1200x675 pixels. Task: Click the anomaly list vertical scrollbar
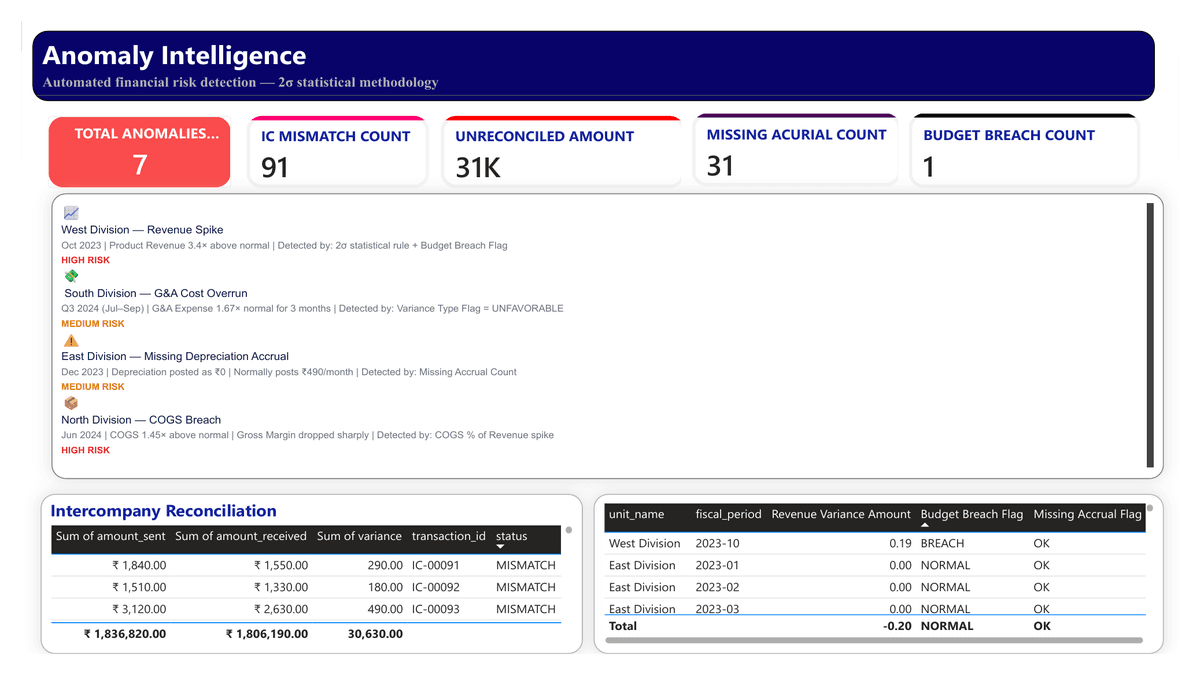[x=1150, y=335]
